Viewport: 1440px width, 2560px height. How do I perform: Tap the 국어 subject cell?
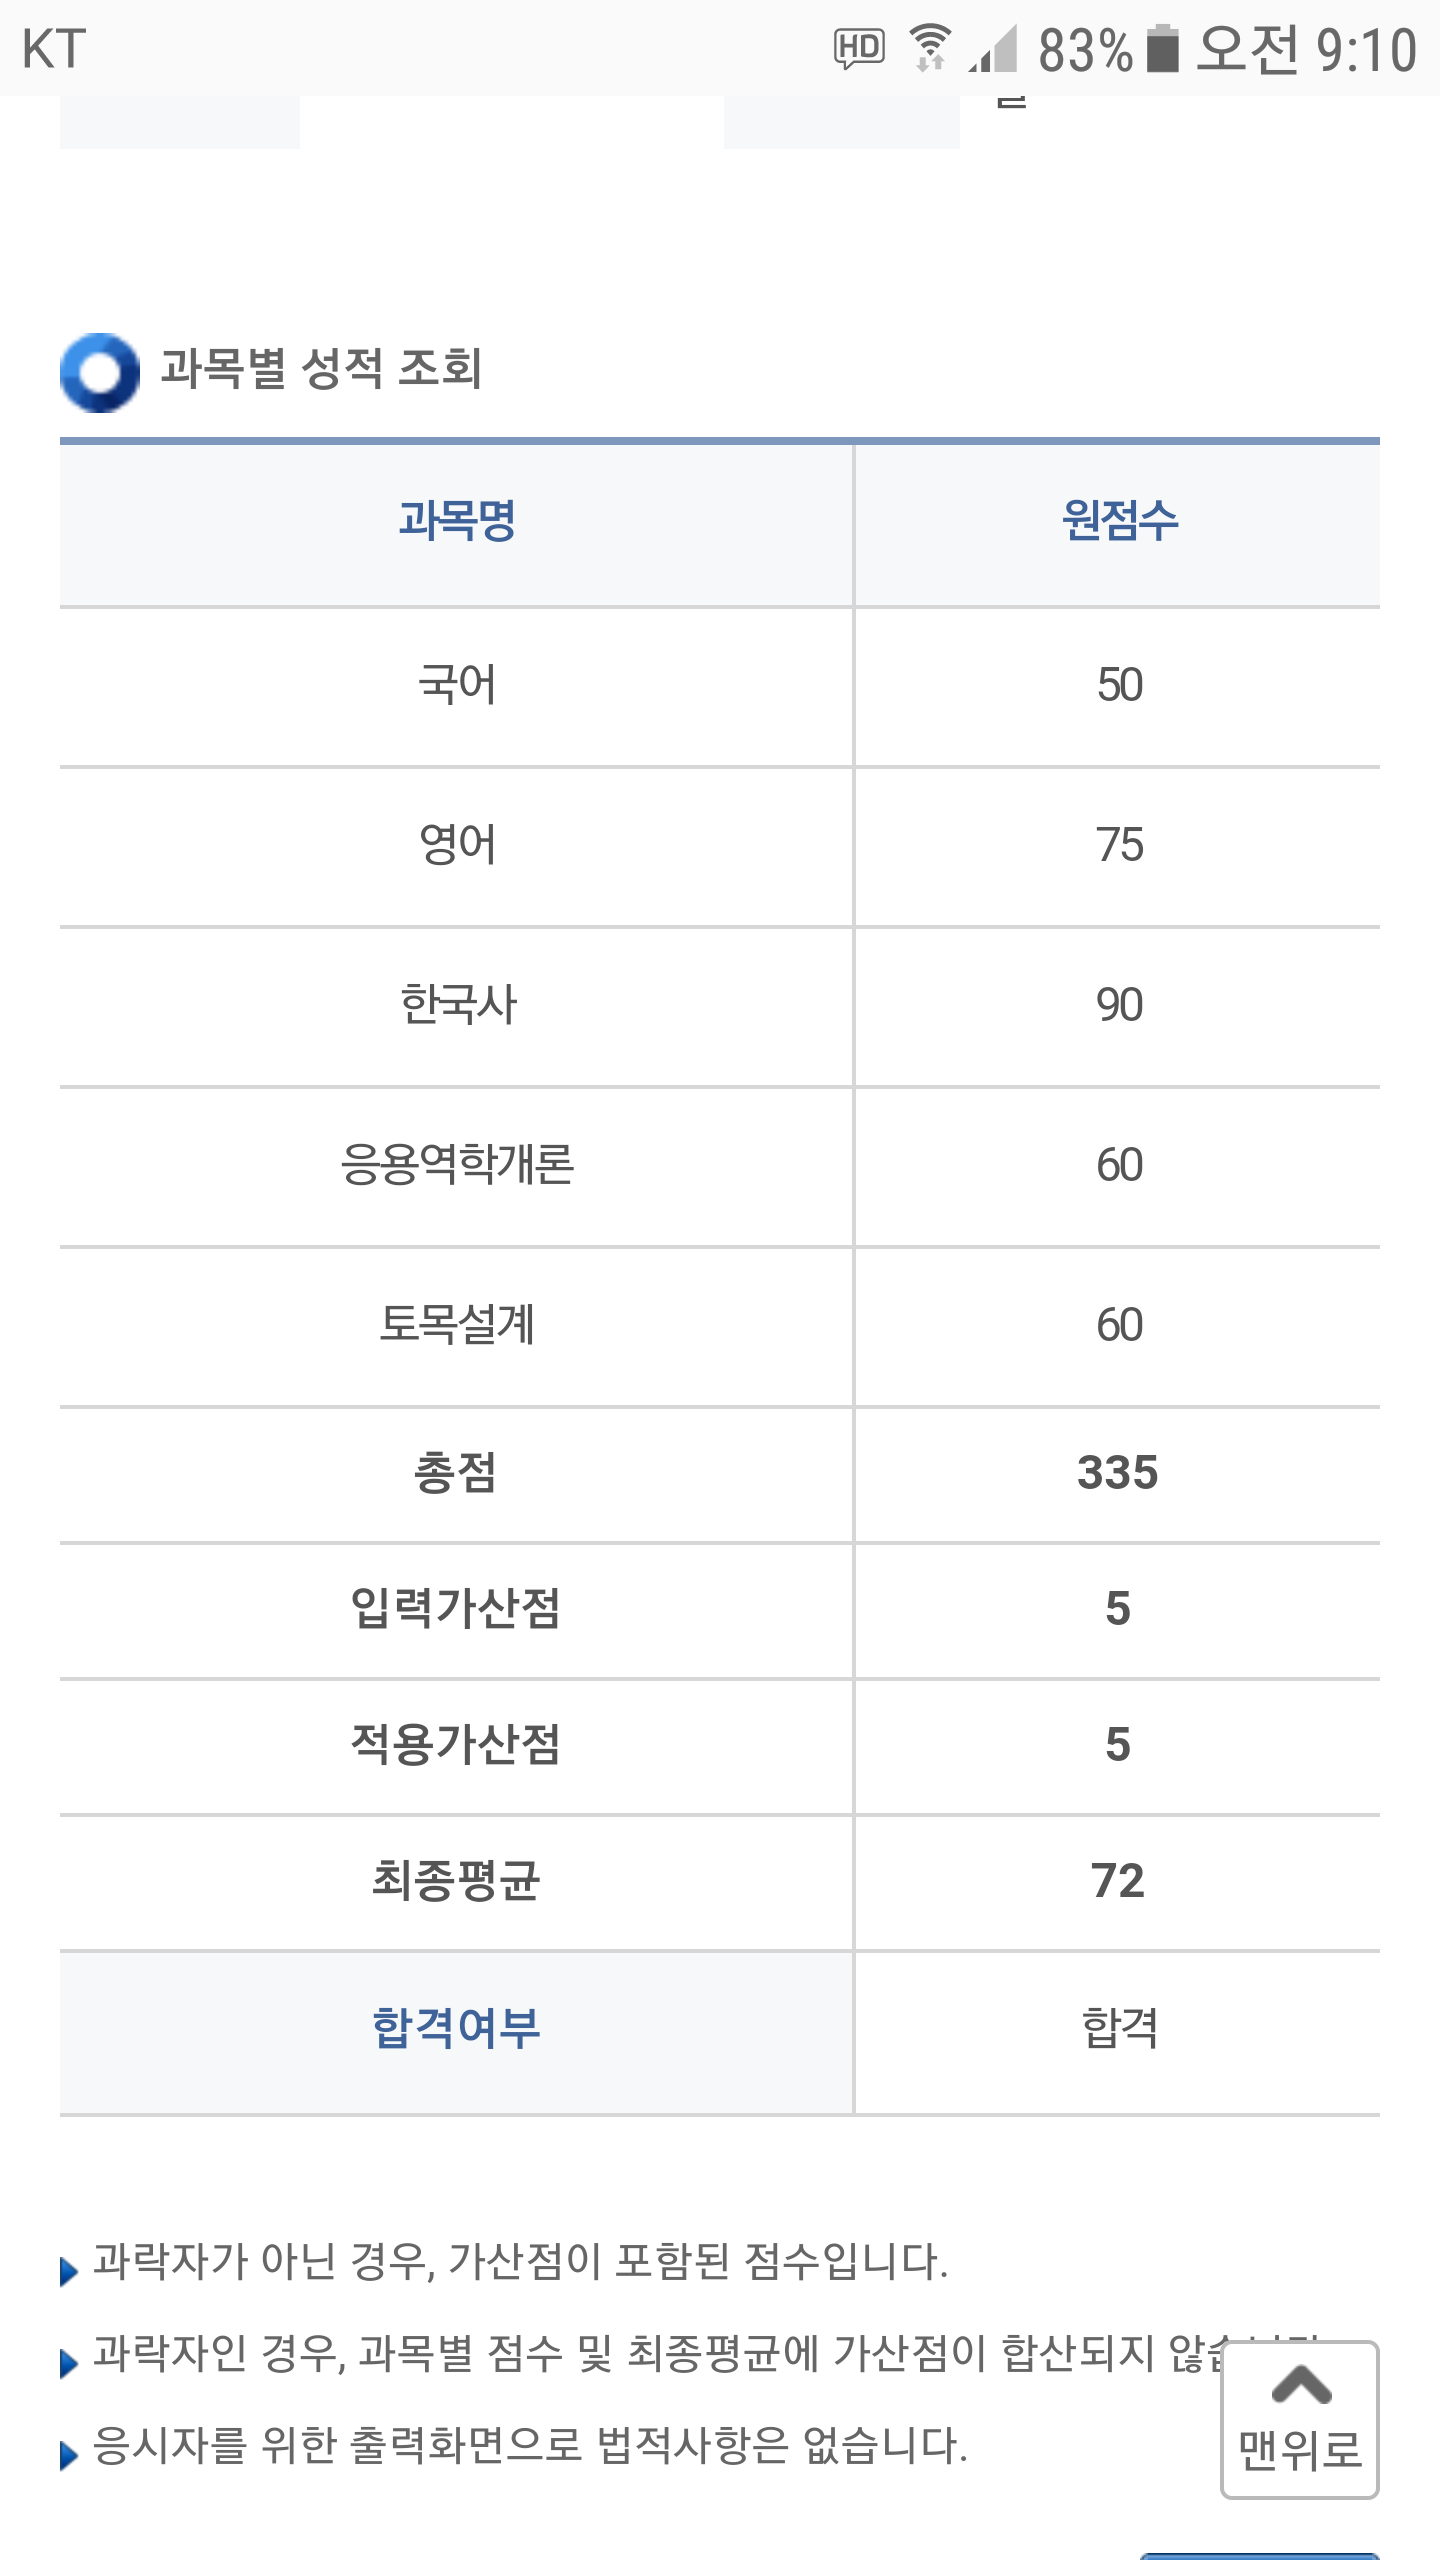[x=457, y=686]
